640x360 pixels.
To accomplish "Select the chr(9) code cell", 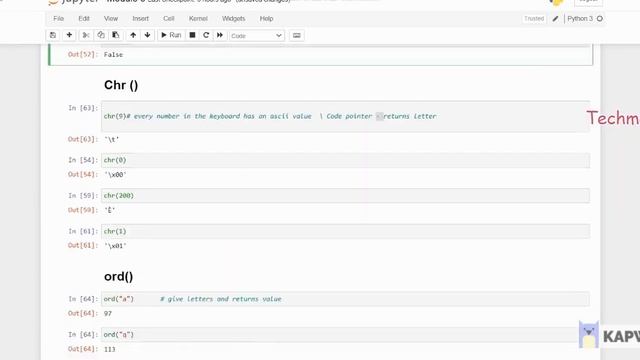I will tap(345, 116).
